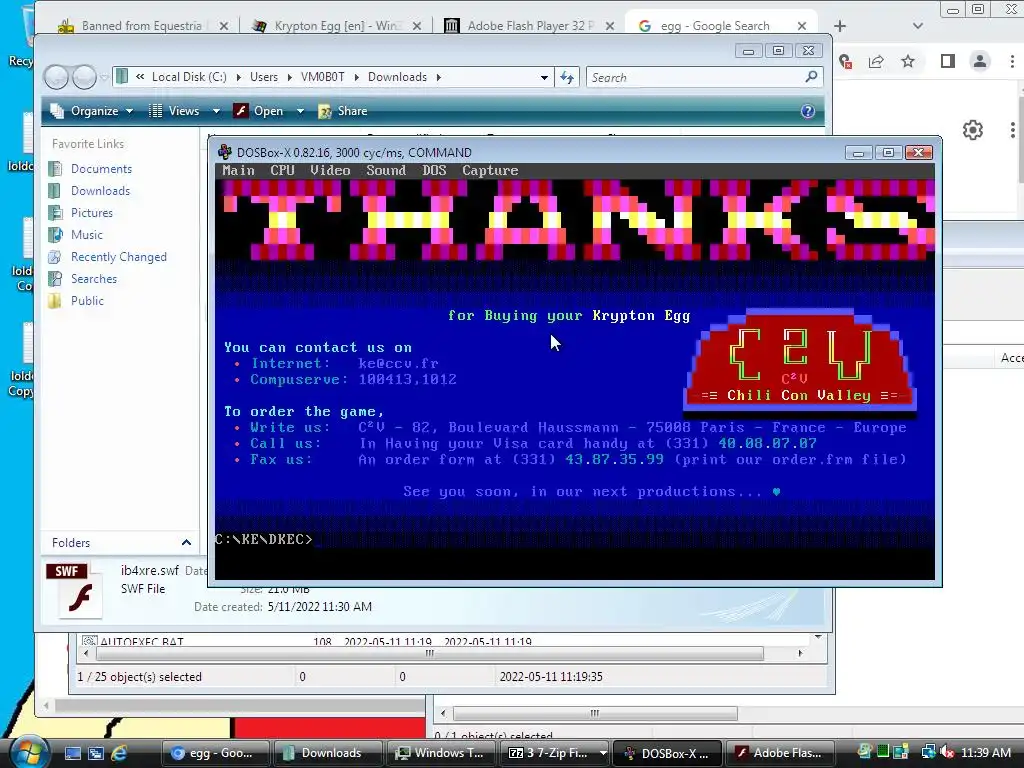
Task: Click the network icon in system tray
Action: pyautogui.click(x=928, y=753)
